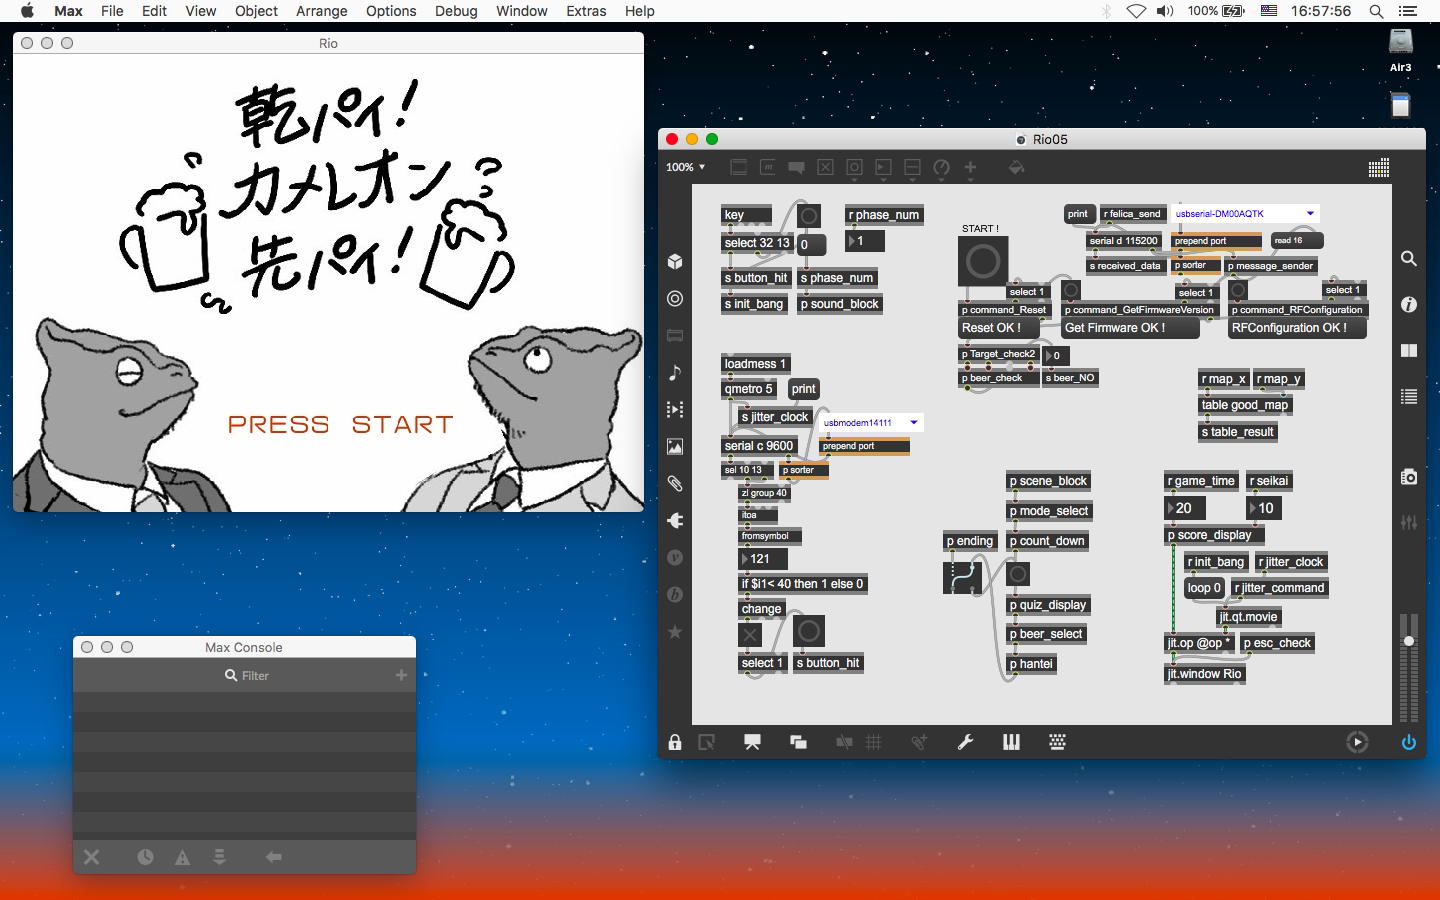Image resolution: width=1440 pixels, height=900 pixels.
Task: Turn audio on with the power icon
Action: pos(1409,742)
